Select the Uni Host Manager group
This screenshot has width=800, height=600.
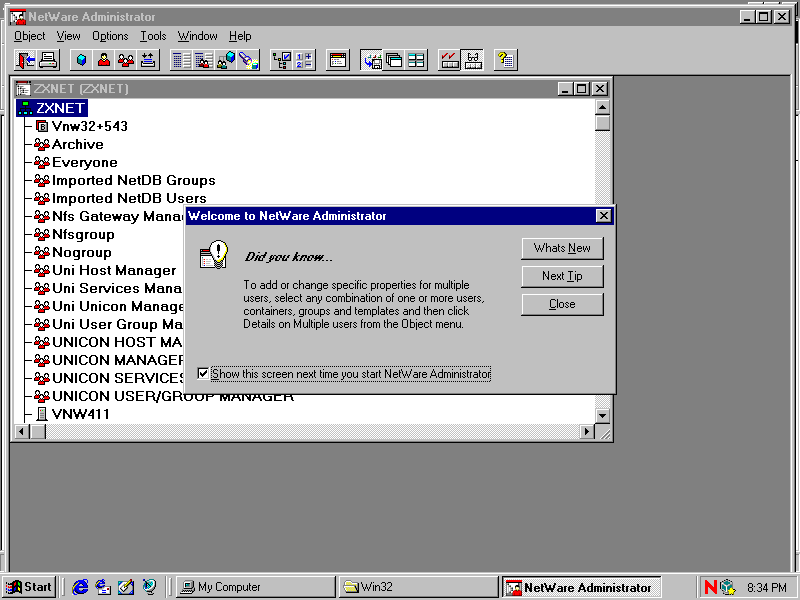[105, 270]
